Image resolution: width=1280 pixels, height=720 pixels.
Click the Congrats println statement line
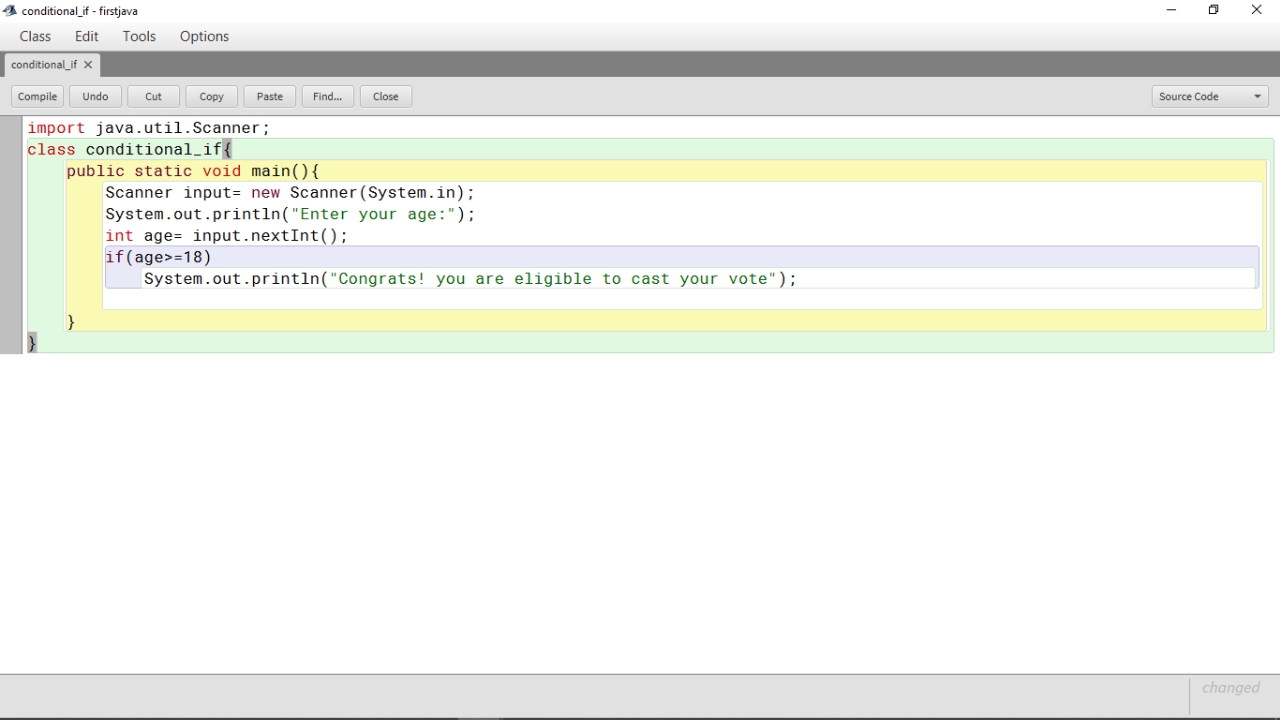(x=470, y=279)
